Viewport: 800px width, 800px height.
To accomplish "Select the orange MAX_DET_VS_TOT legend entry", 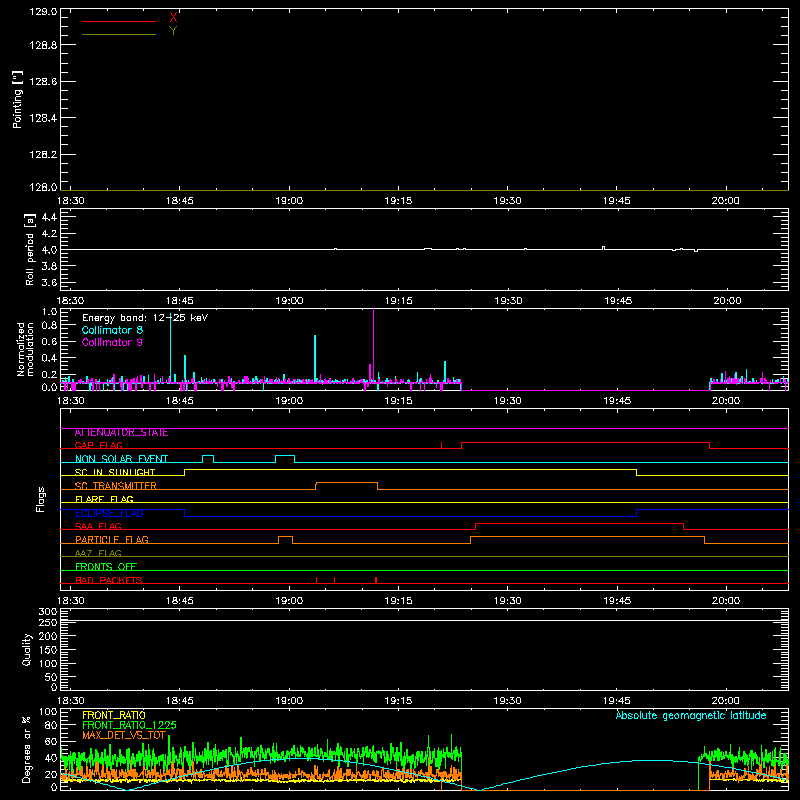I will (x=124, y=736).
